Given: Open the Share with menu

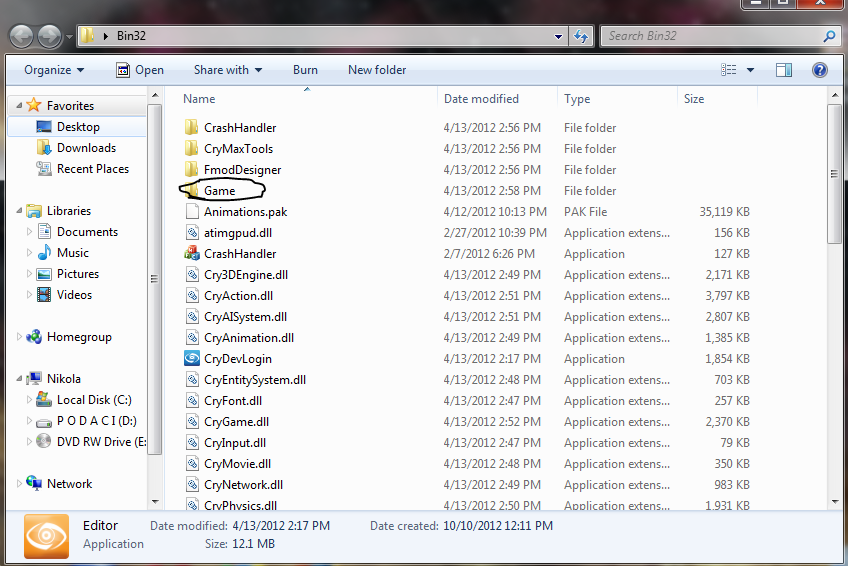Looking at the screenshot, I should [228, 70].
